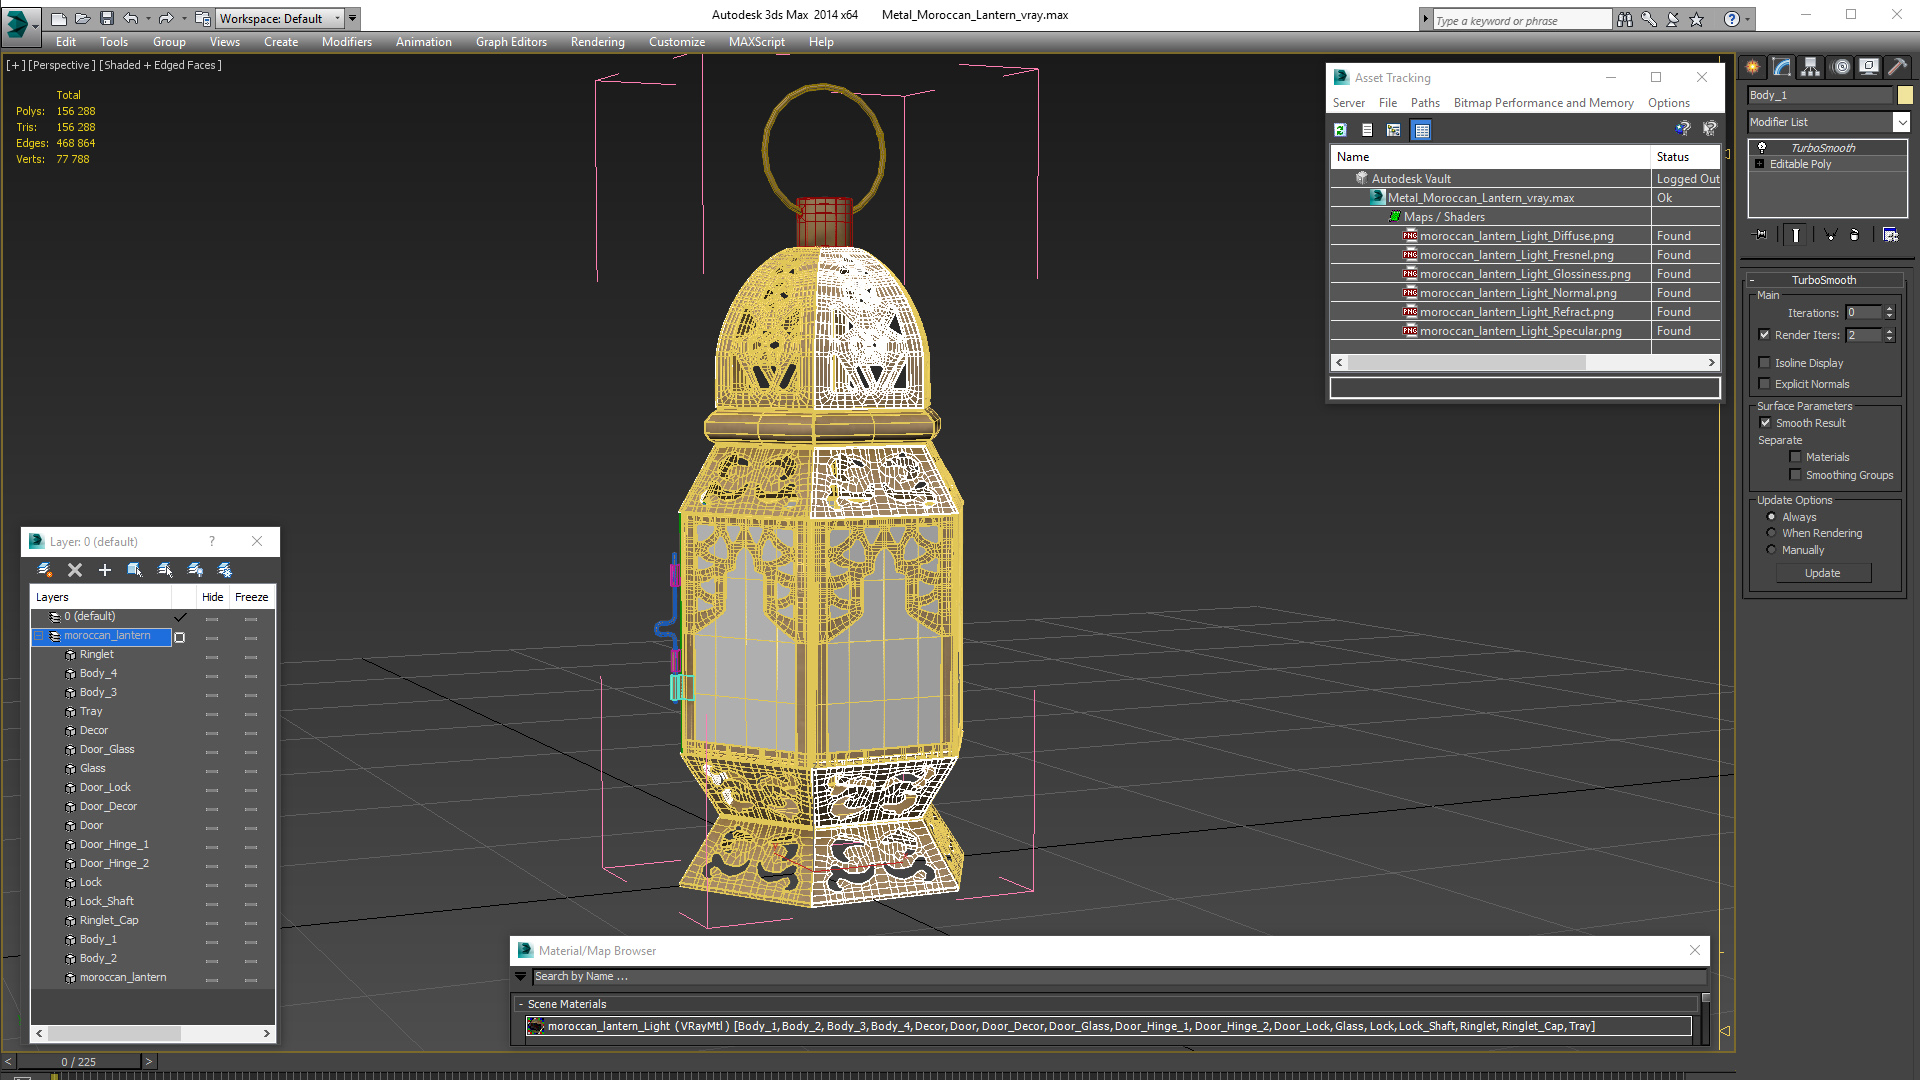Open the Modifier List dropdown
This screenshot has height=1080, width=1920.
[1901, 122]
